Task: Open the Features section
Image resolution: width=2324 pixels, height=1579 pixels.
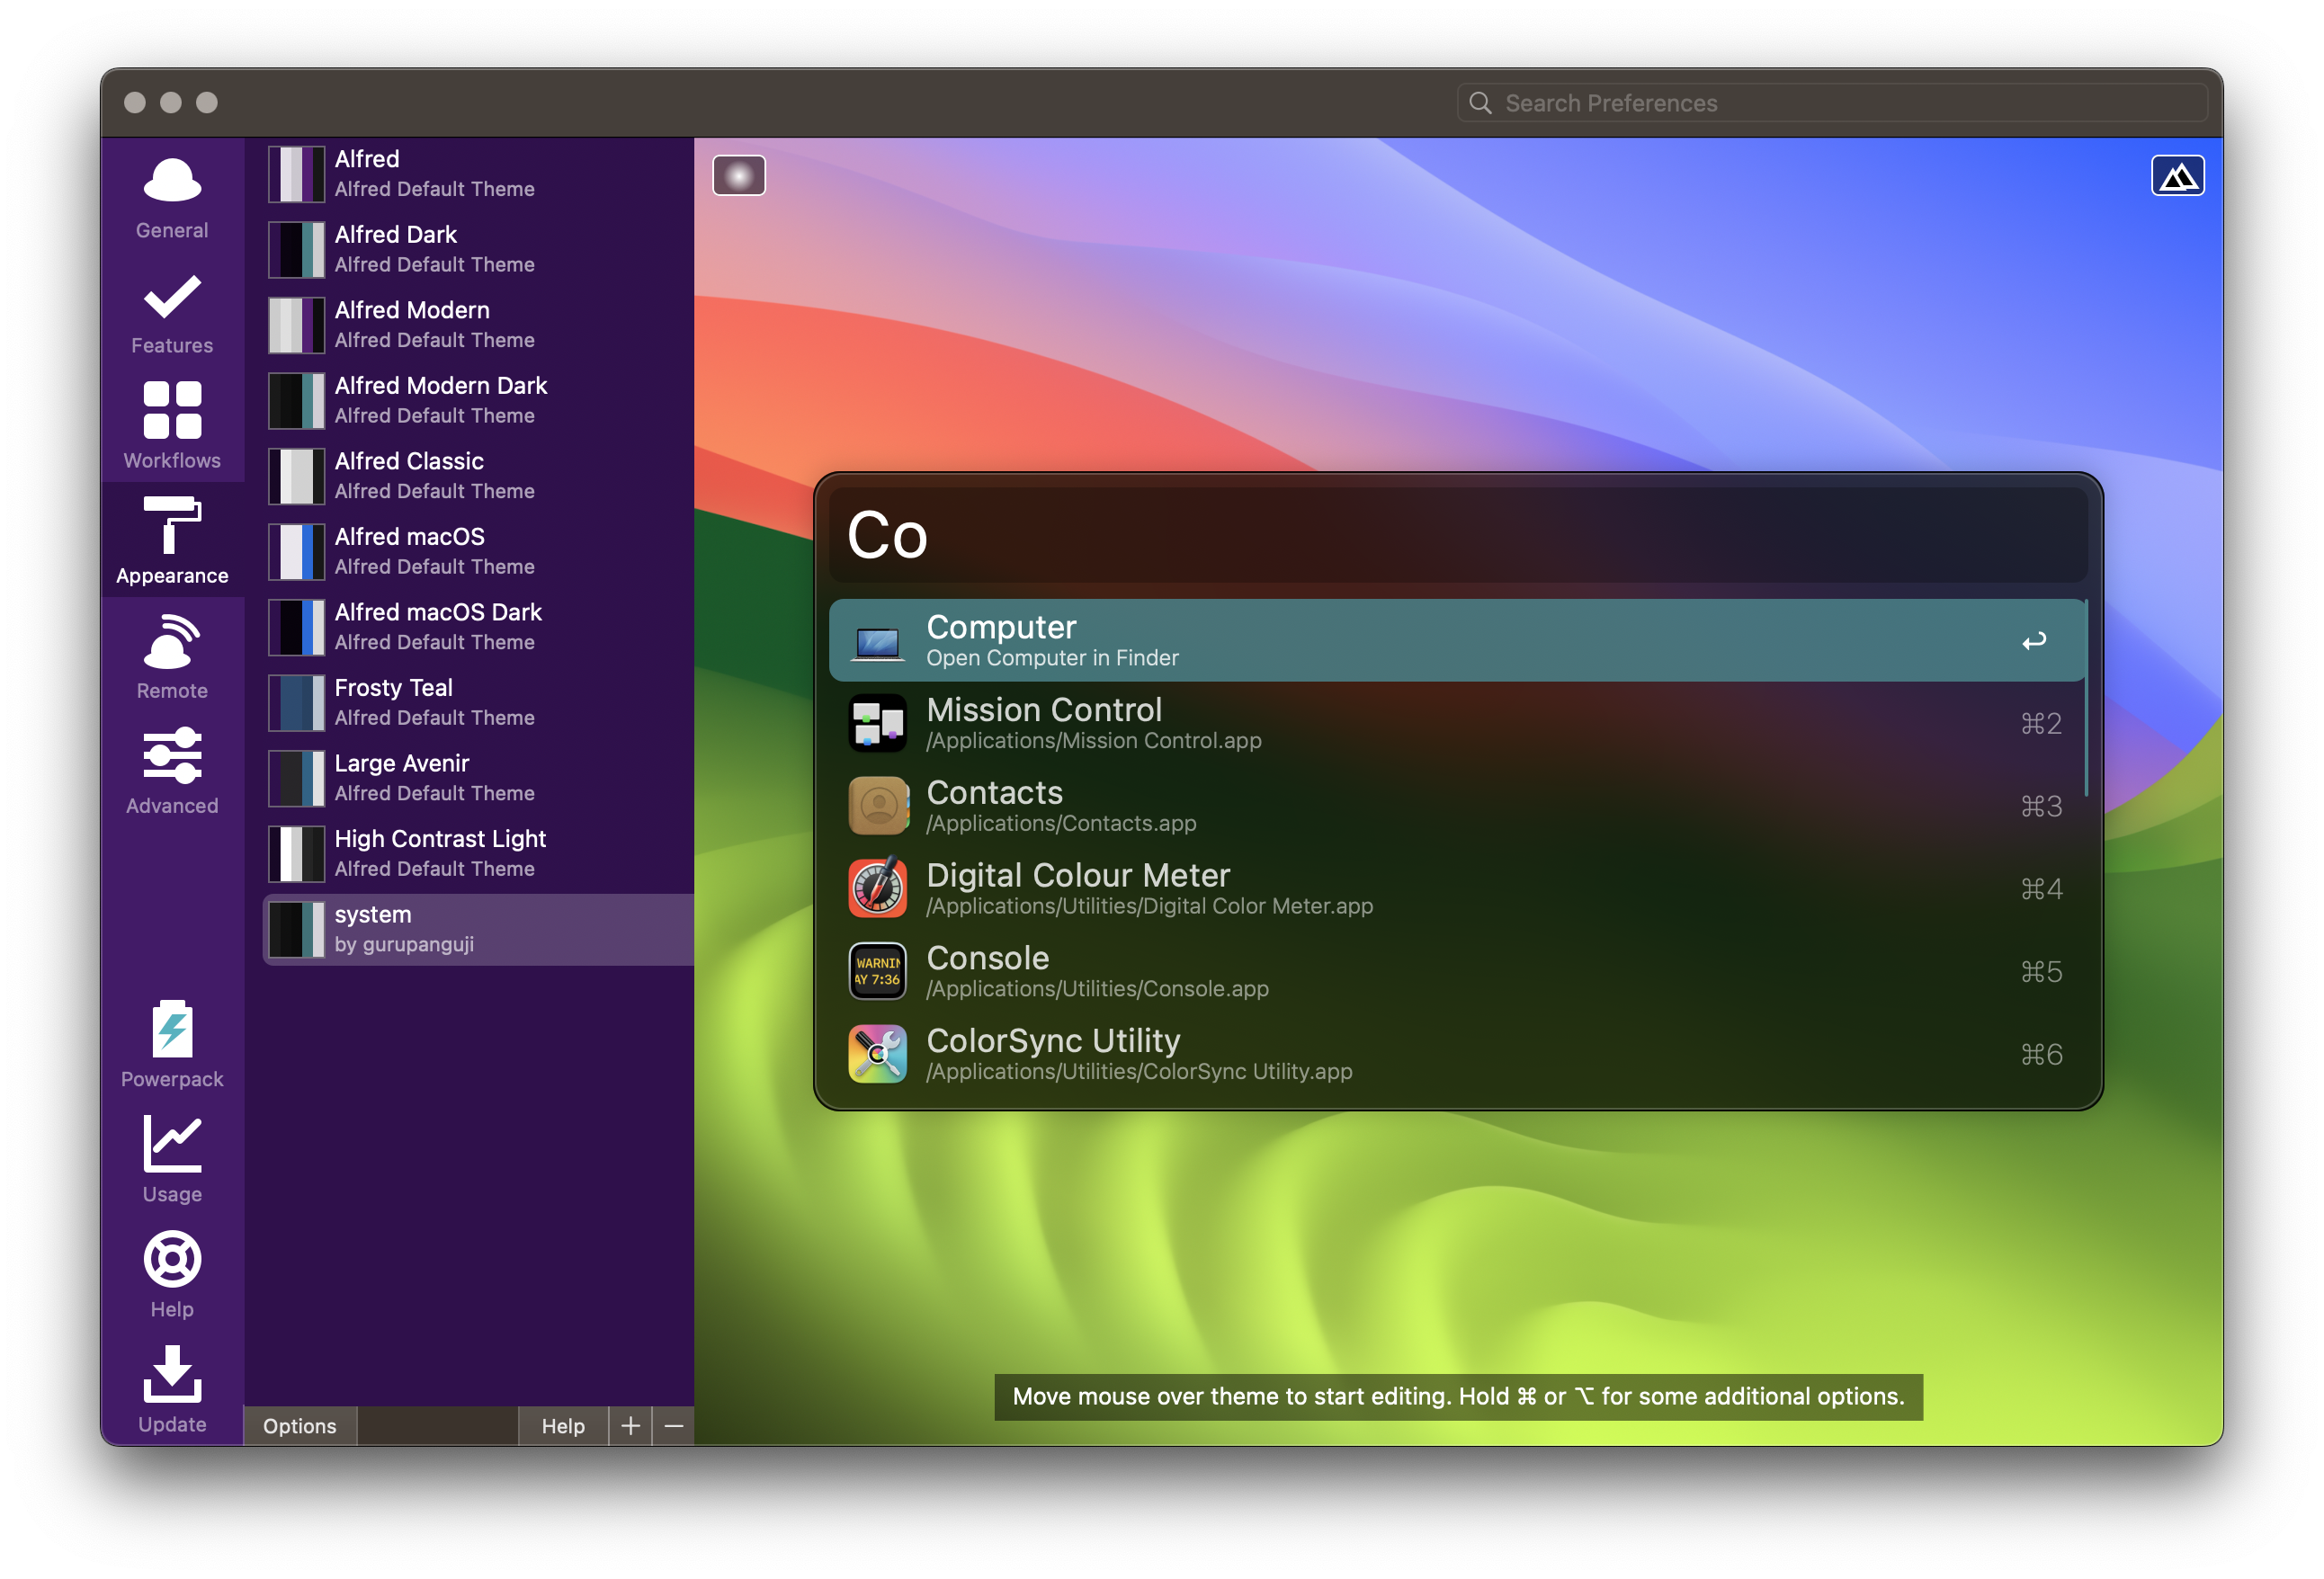Action: [172, 313]
